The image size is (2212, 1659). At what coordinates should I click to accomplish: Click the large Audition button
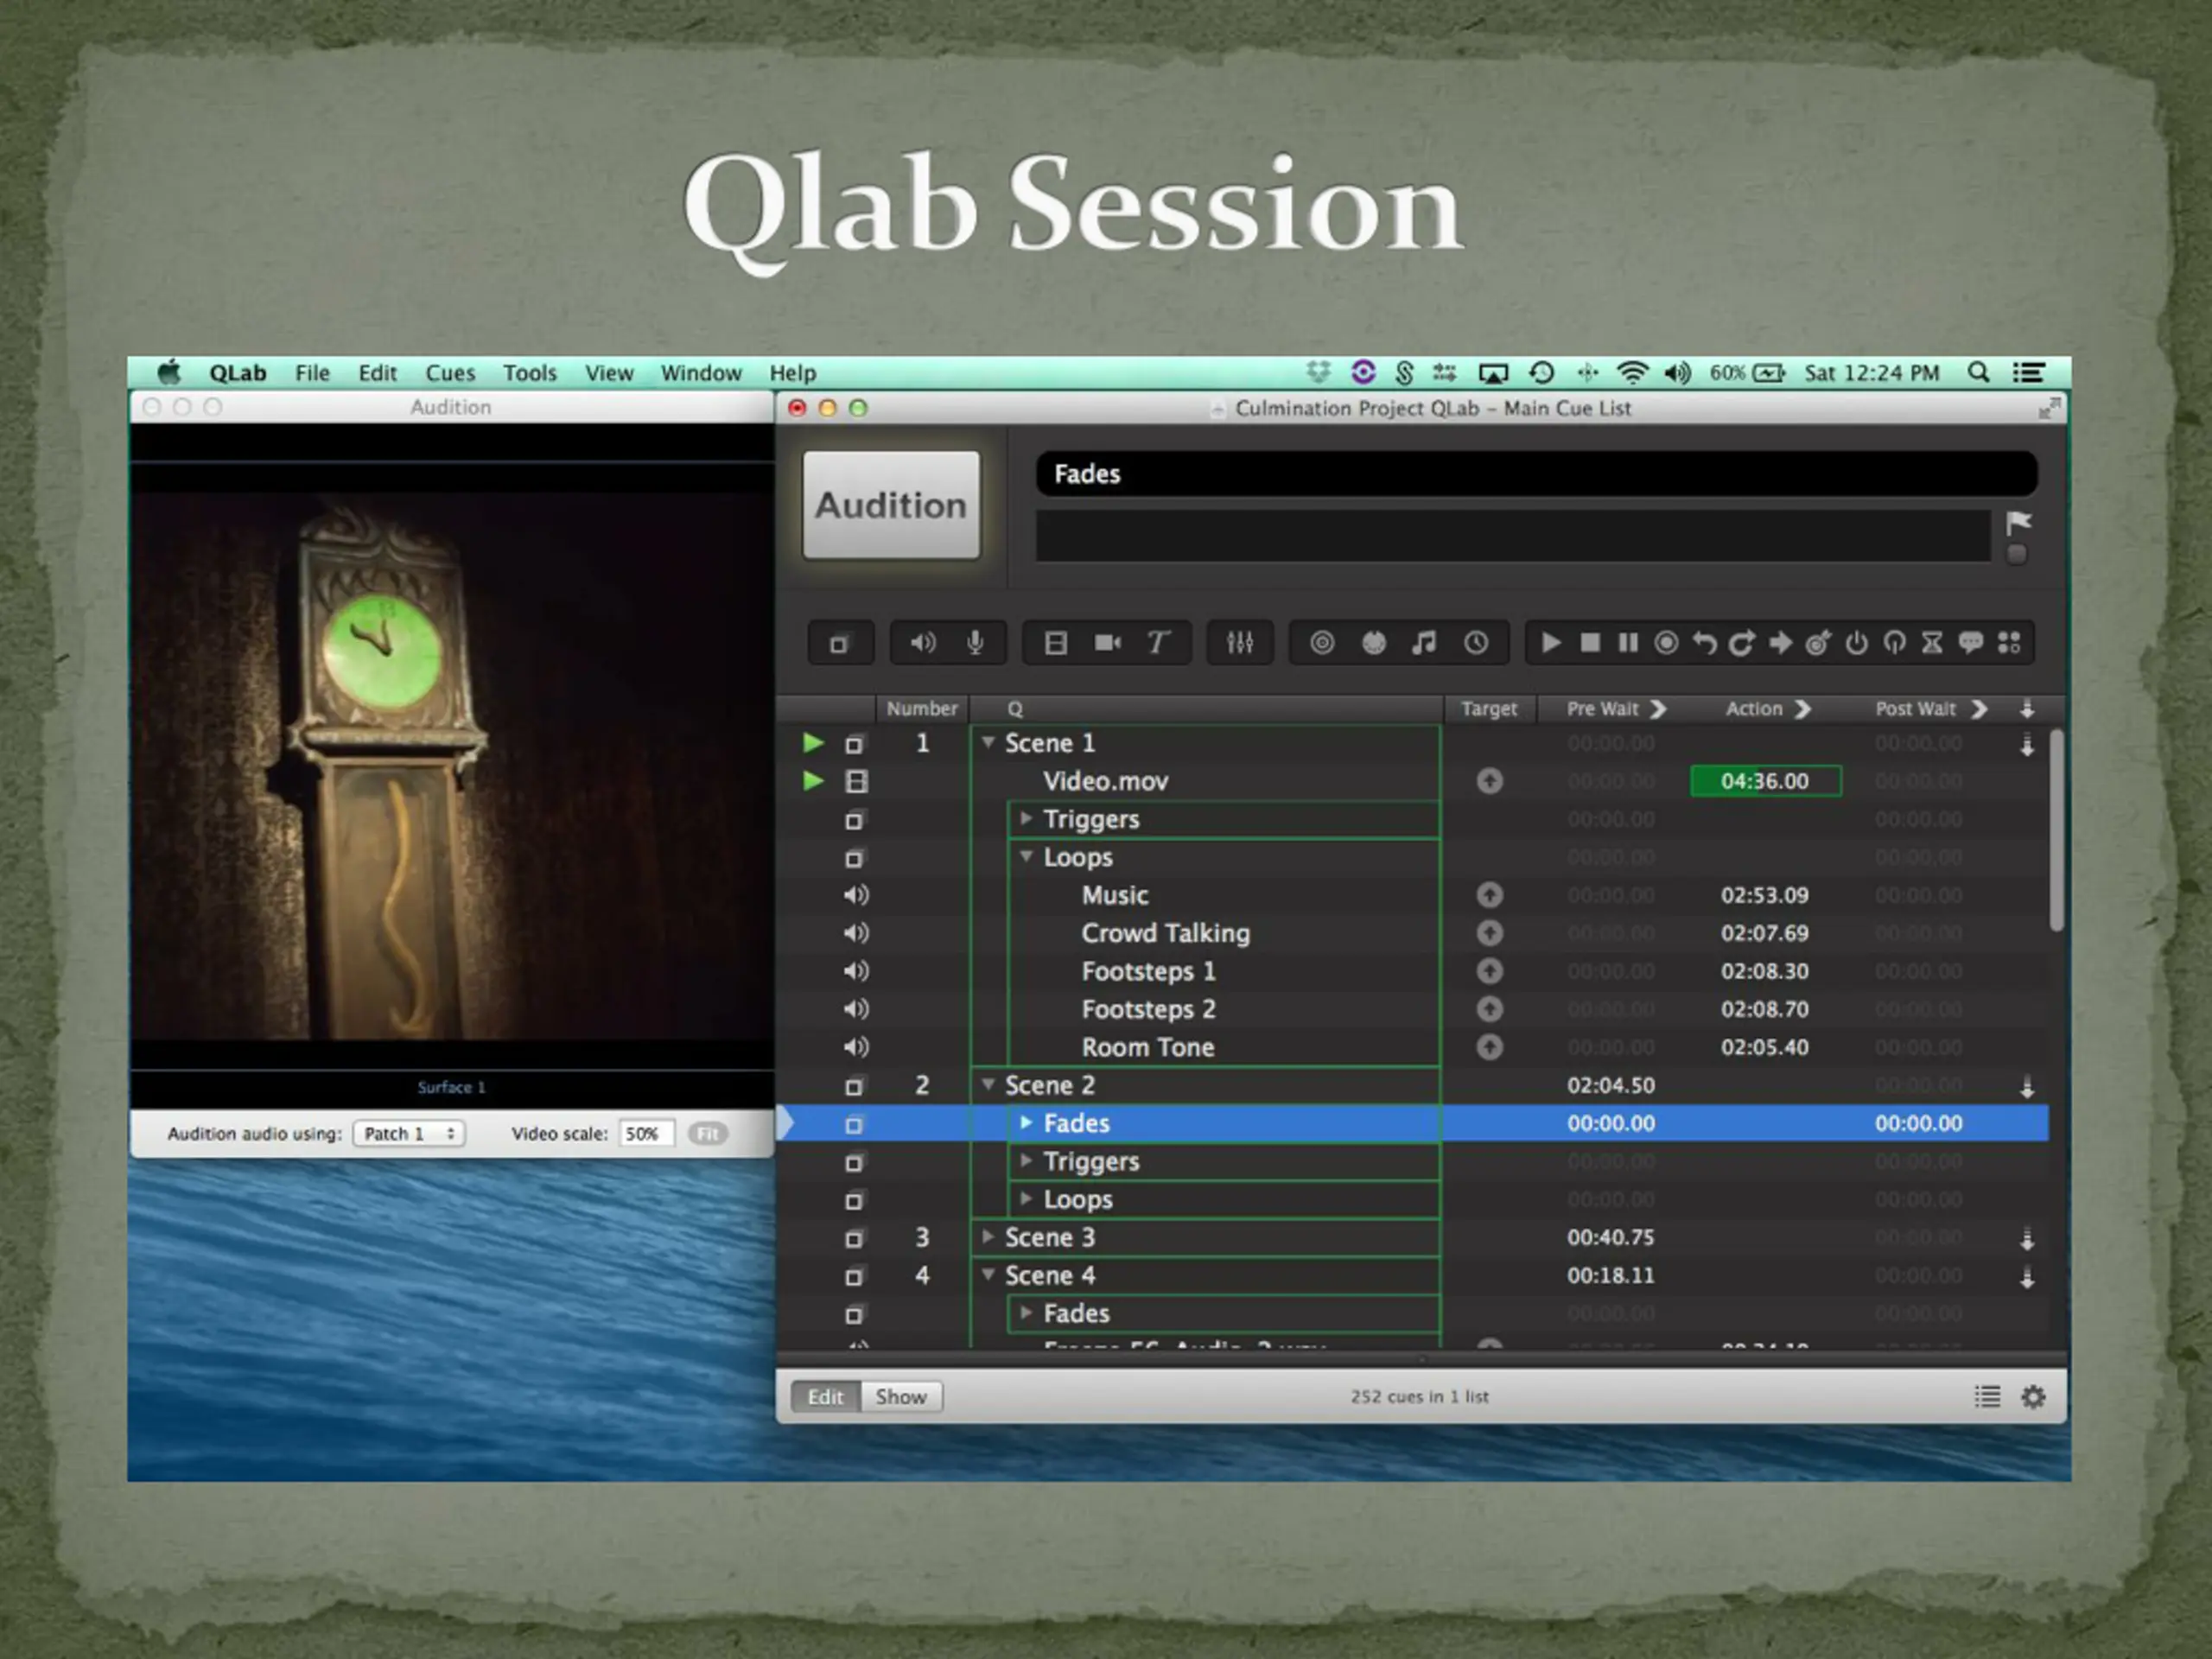891,505
